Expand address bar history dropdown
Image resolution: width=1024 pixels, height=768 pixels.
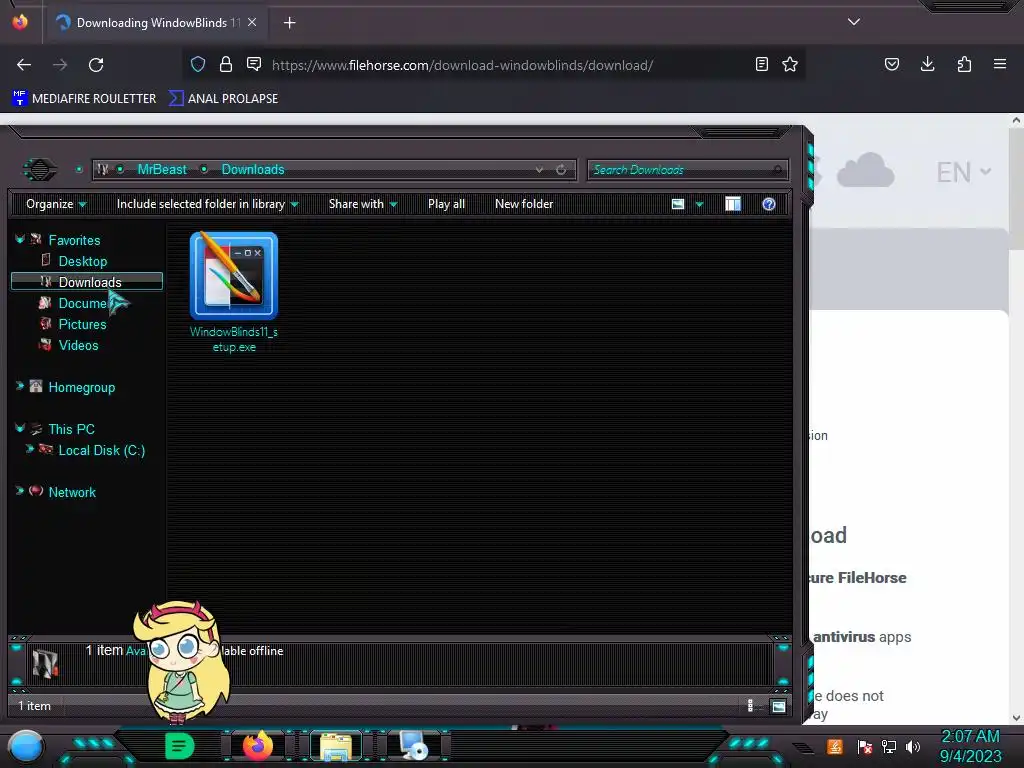pos(539,169)
